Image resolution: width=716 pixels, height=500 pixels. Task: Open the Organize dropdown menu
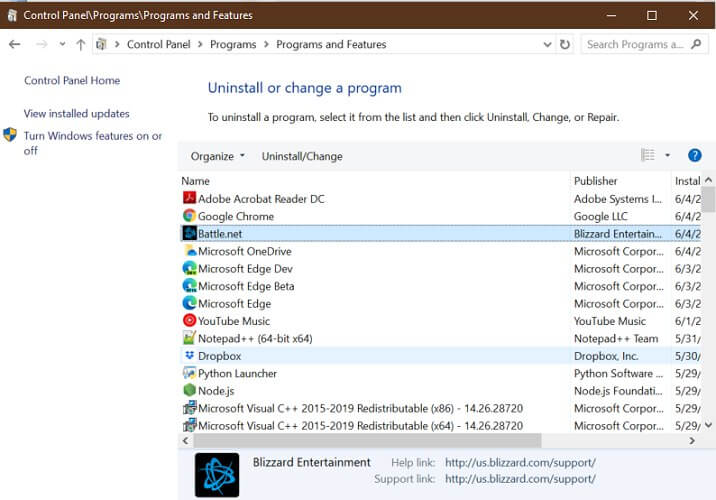217,156
